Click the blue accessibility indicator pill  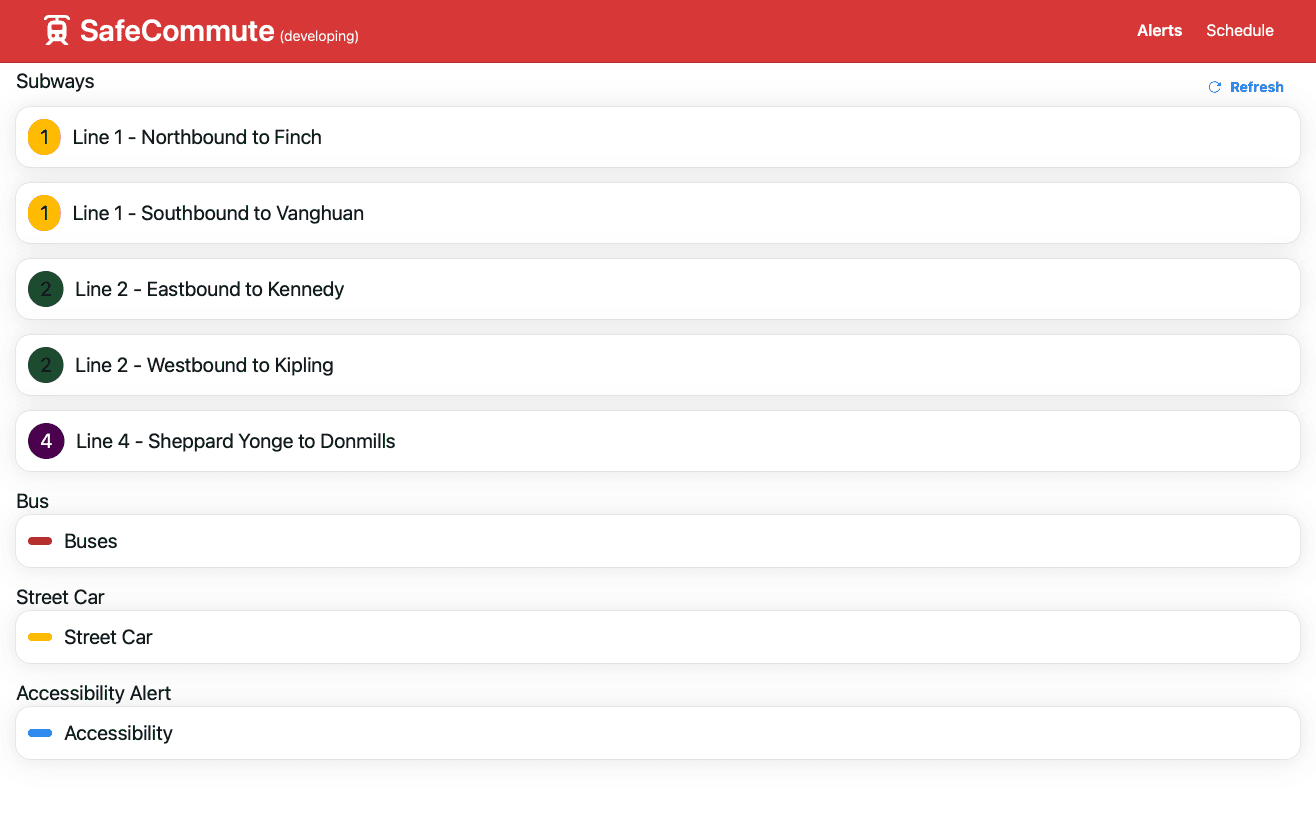click(x=39, y=732)
